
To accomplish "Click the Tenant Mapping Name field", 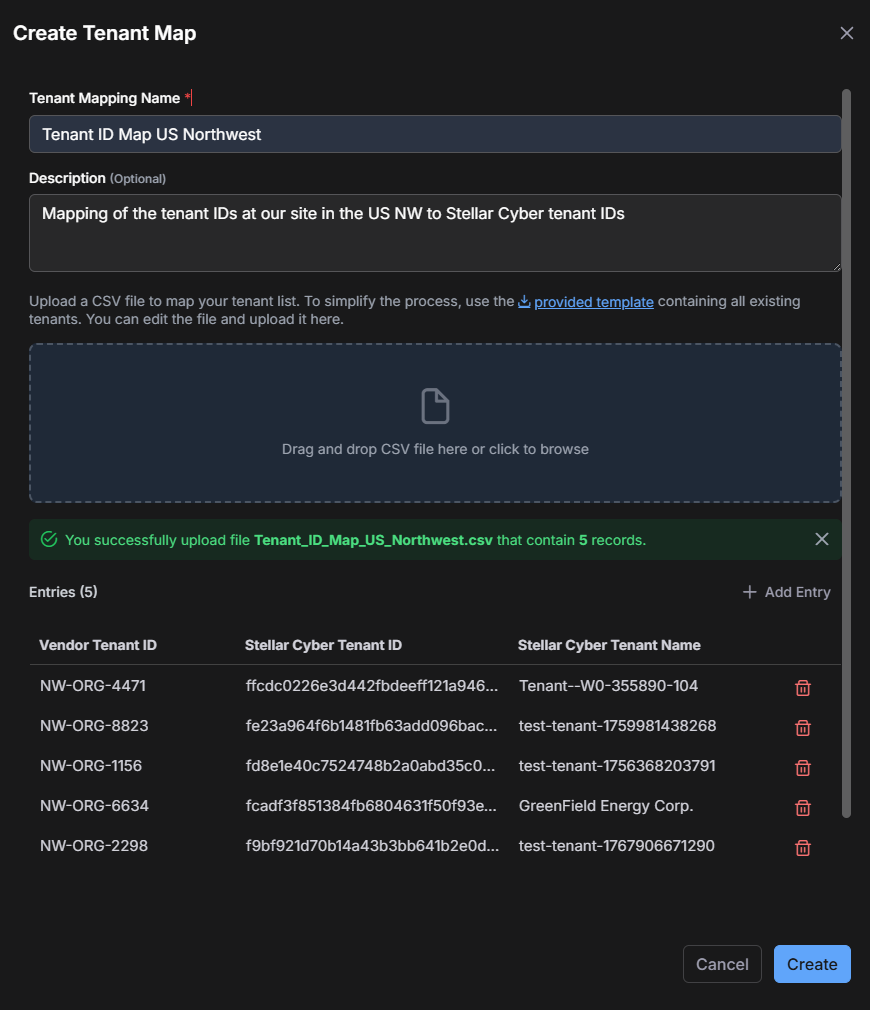I will [x=435, y=134].
